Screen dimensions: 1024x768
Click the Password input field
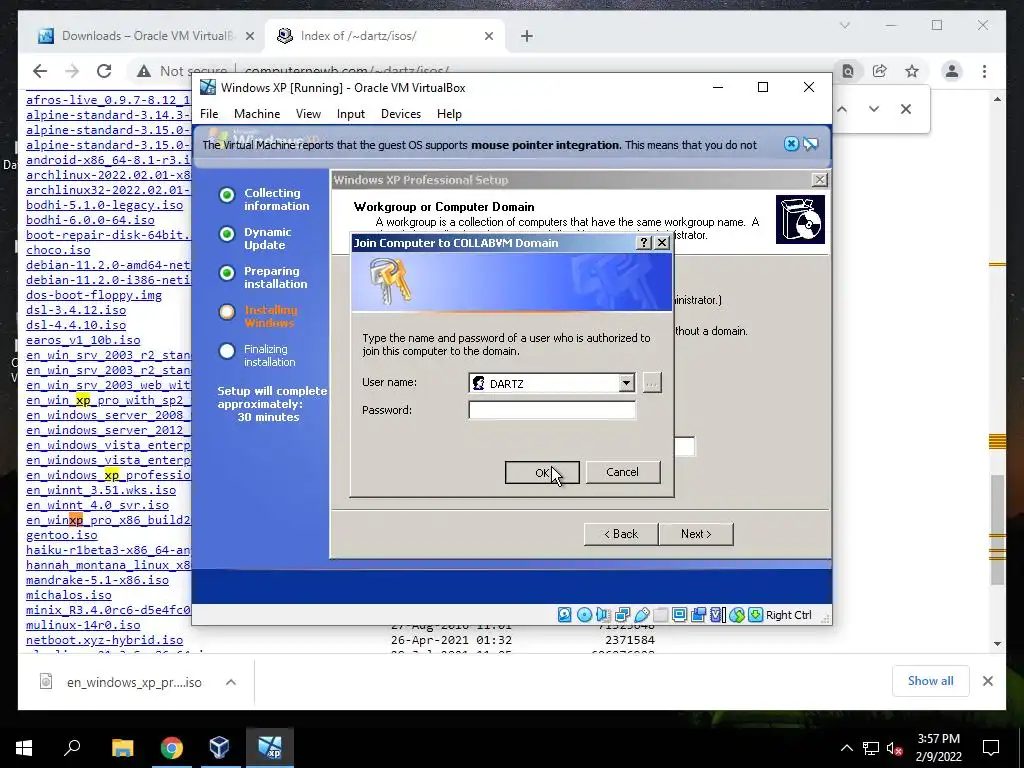[552, 410]
